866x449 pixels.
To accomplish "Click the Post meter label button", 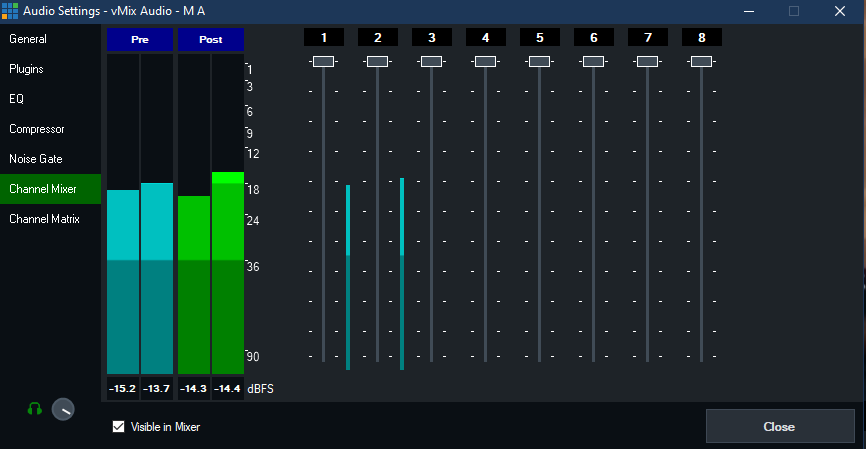I will pos(211,40).
